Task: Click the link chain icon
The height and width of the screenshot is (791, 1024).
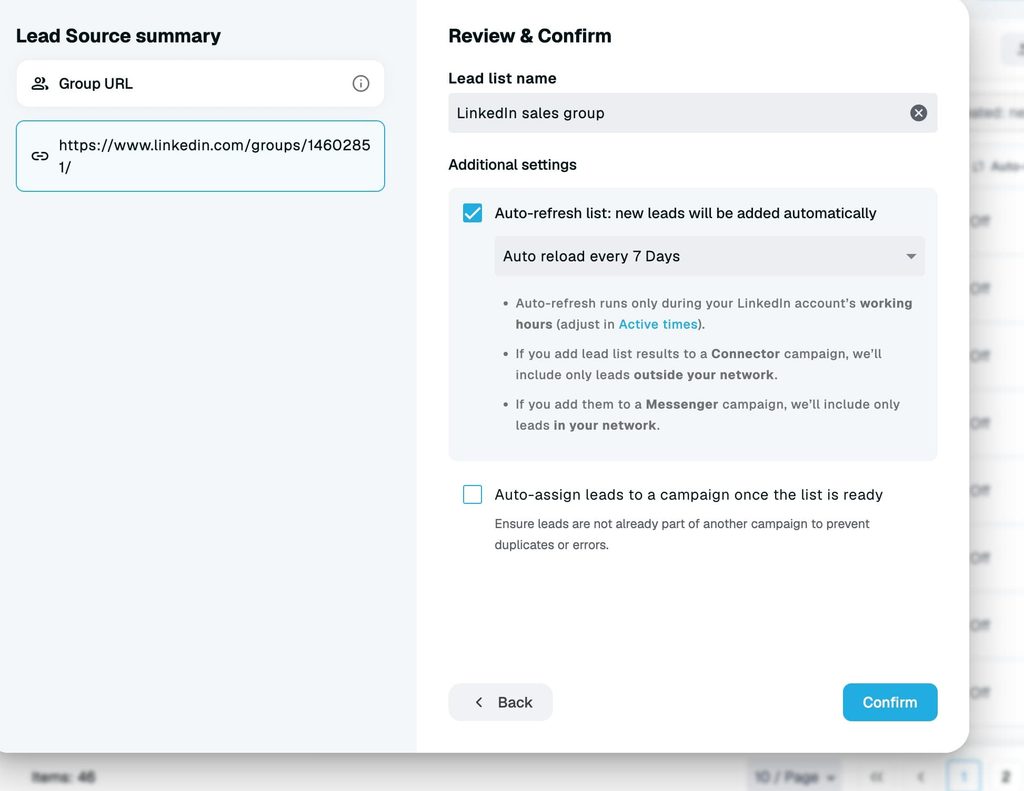Action: (40, 156)
